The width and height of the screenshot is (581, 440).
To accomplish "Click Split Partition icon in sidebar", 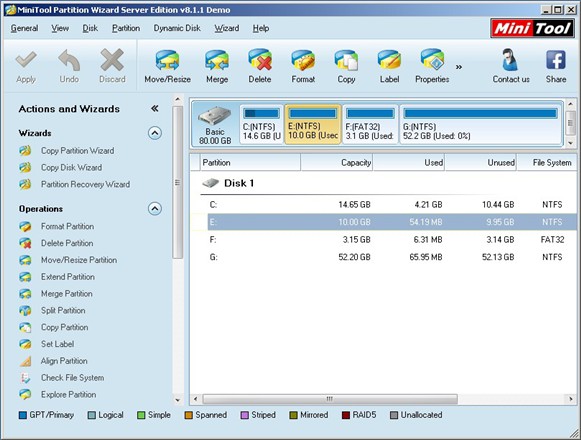I will tap(25, 311).
